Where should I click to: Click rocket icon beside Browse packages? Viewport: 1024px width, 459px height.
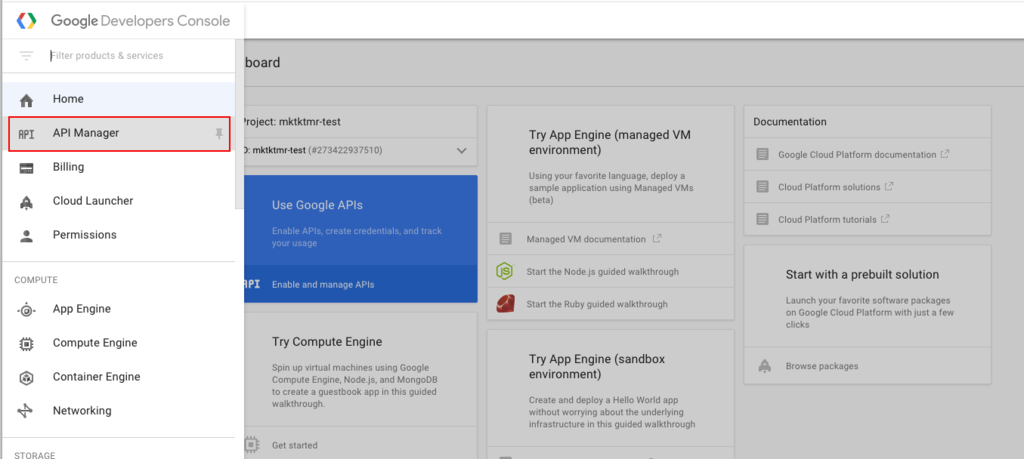[x=765, y=366]
